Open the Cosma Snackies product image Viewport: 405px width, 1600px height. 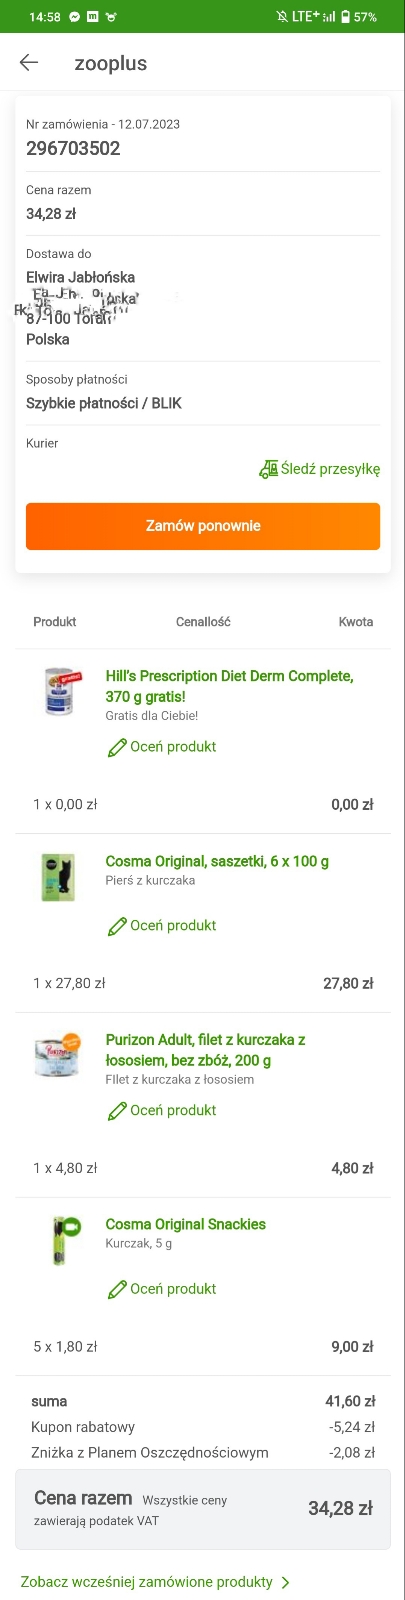(64, 1240)
